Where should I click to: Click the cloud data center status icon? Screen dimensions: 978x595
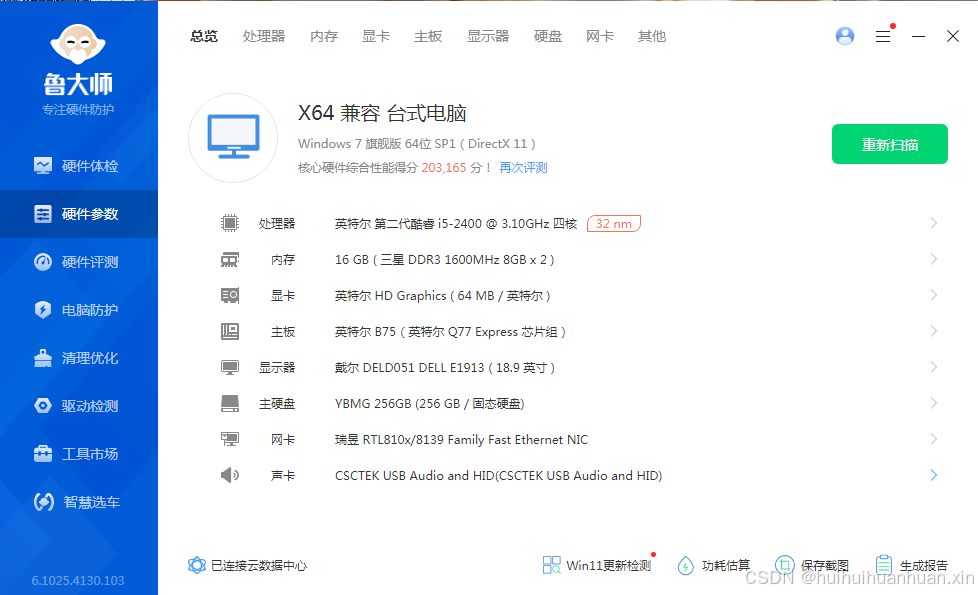(x=196, y=565)
